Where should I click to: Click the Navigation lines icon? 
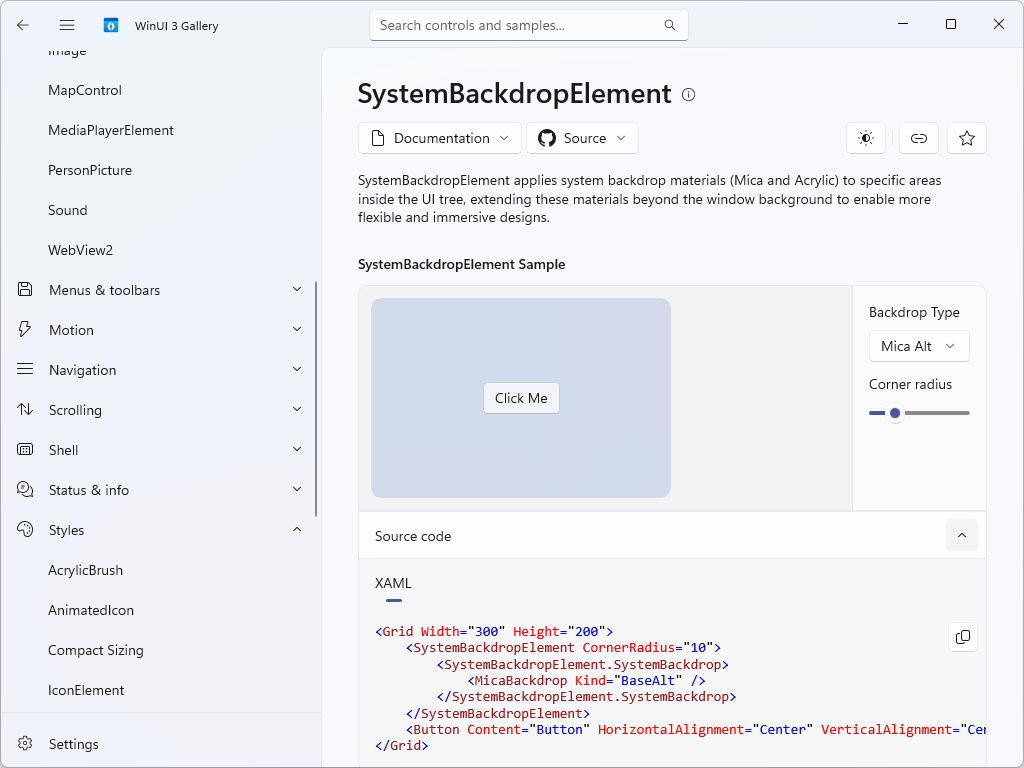[x=25, y=370]
